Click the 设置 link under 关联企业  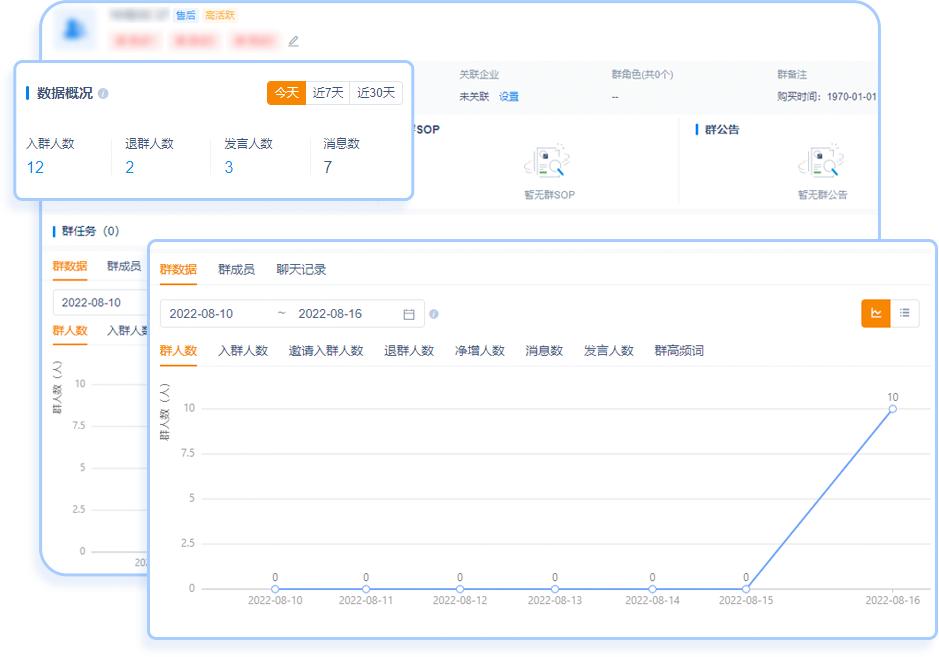click(x=508, y=97)
